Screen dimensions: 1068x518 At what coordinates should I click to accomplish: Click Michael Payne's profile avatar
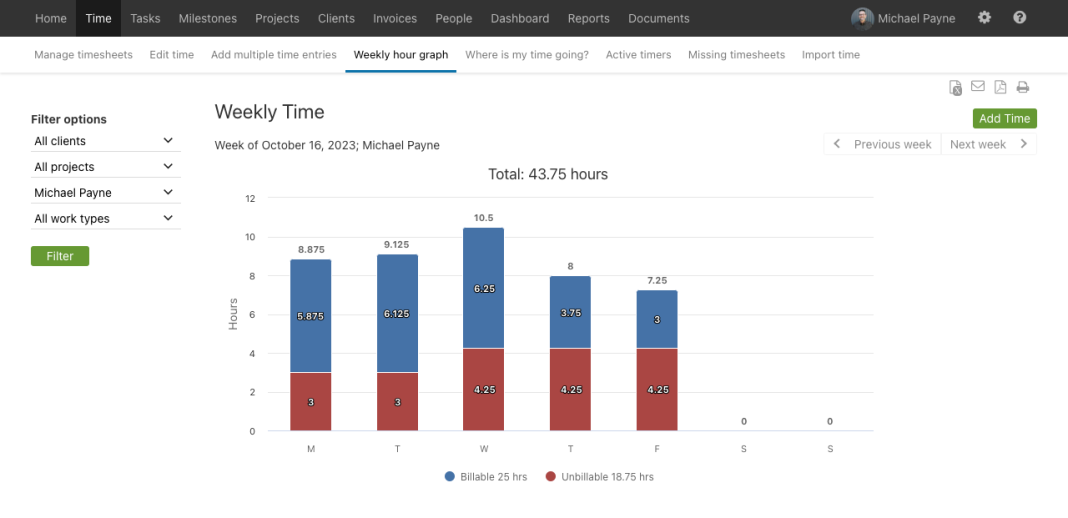pos(861,18)
